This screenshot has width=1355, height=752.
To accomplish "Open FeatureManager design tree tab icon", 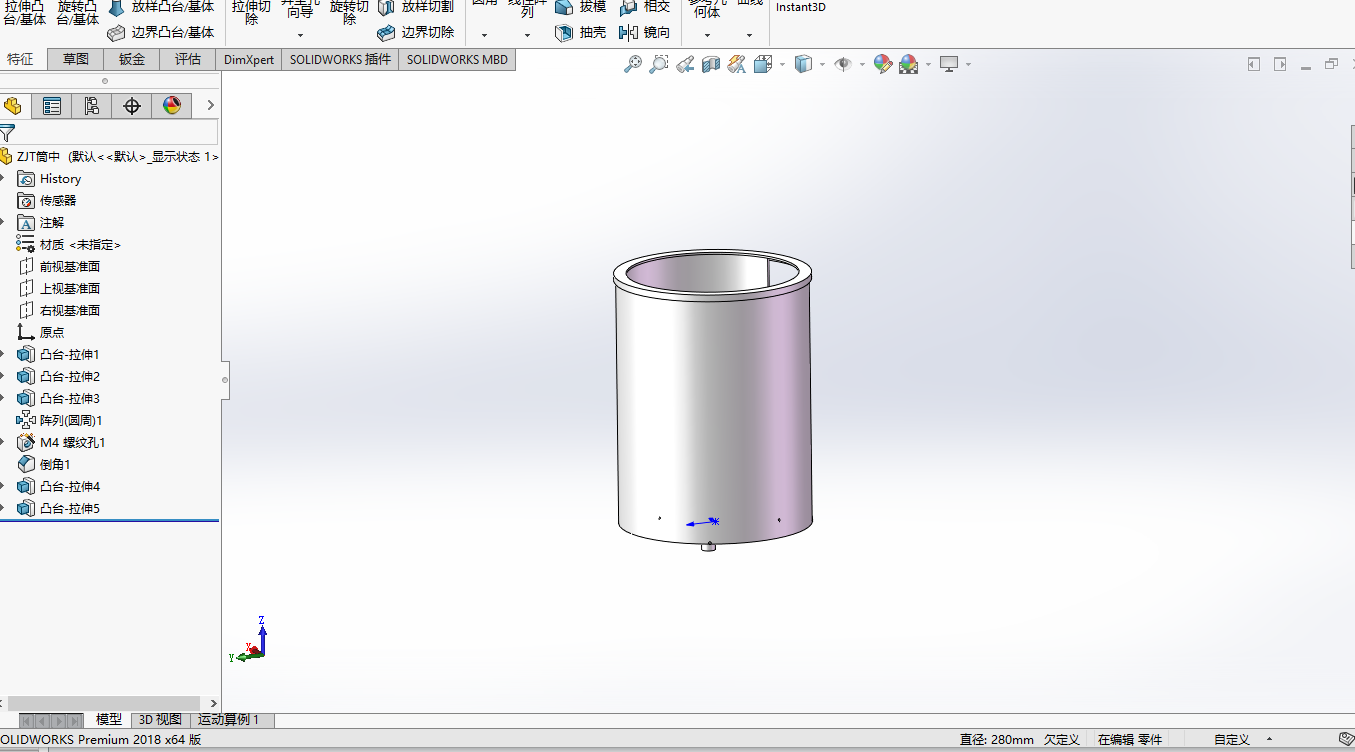I will tap(13, 106).
